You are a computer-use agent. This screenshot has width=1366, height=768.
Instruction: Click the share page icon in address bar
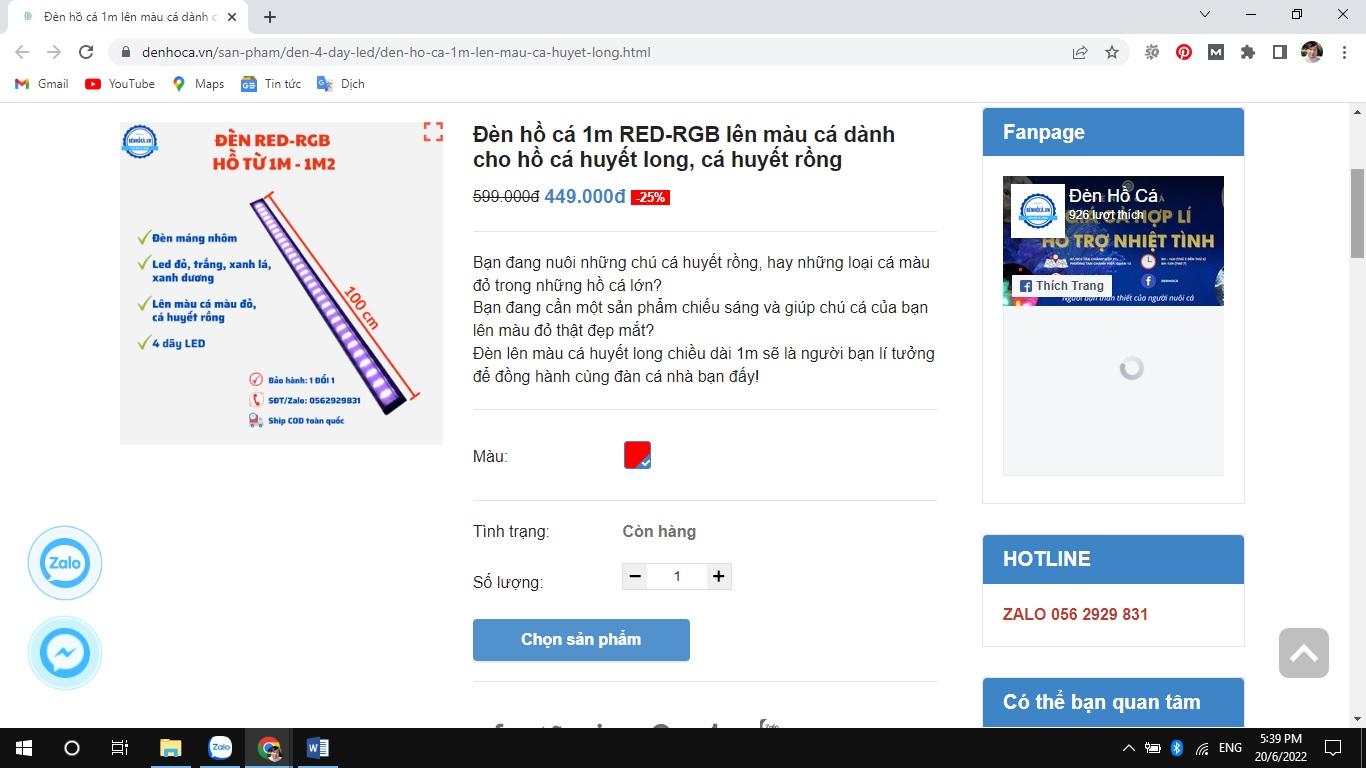click(1080, 52)
